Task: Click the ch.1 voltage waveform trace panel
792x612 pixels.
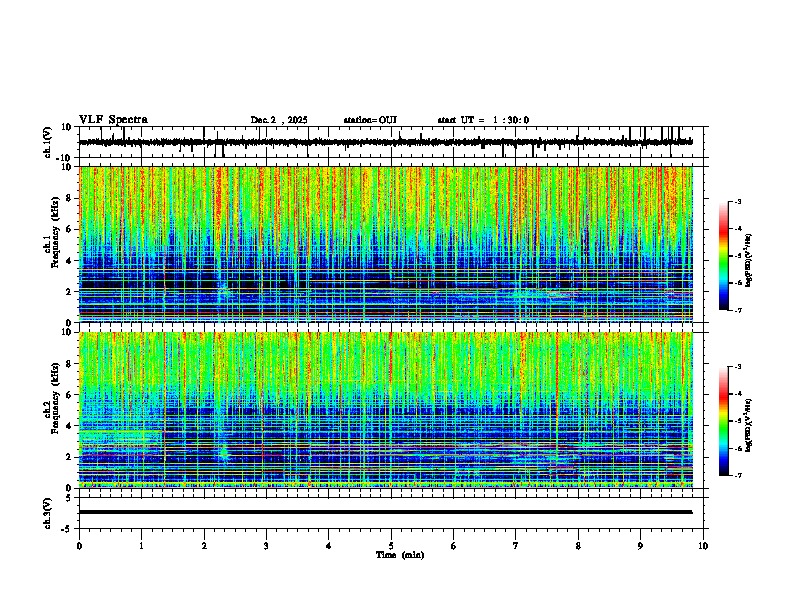Action: click(393, 142)
